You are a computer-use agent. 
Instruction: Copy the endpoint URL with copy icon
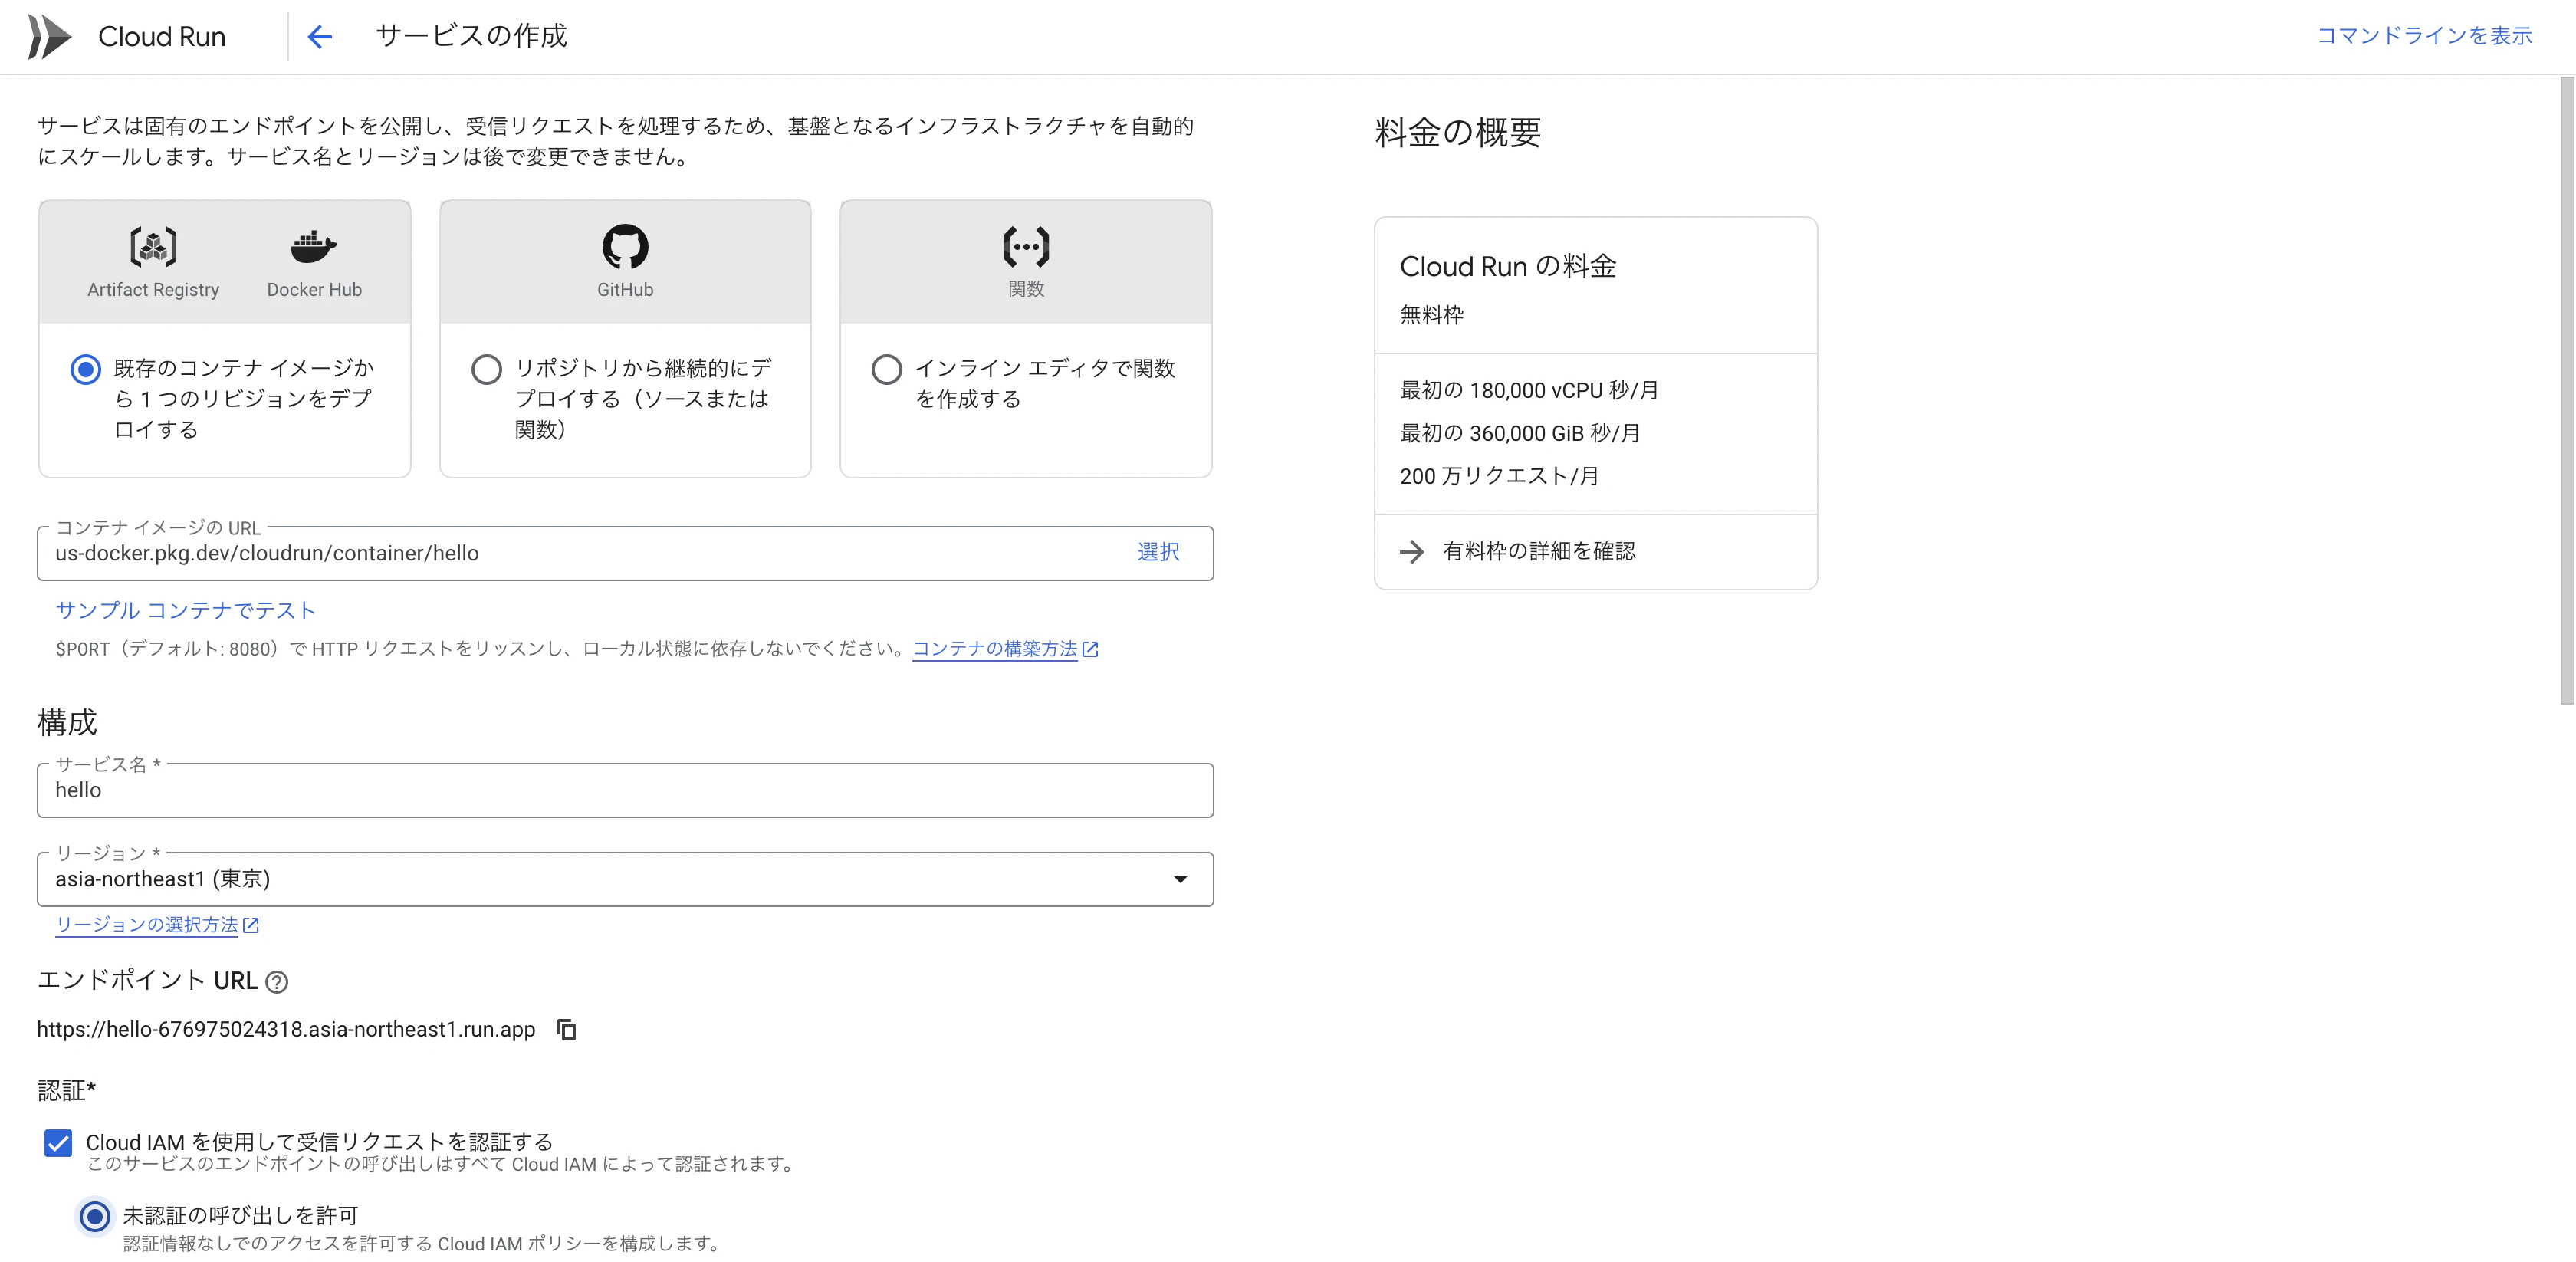pyautogui.click(x=567, y=1029)
